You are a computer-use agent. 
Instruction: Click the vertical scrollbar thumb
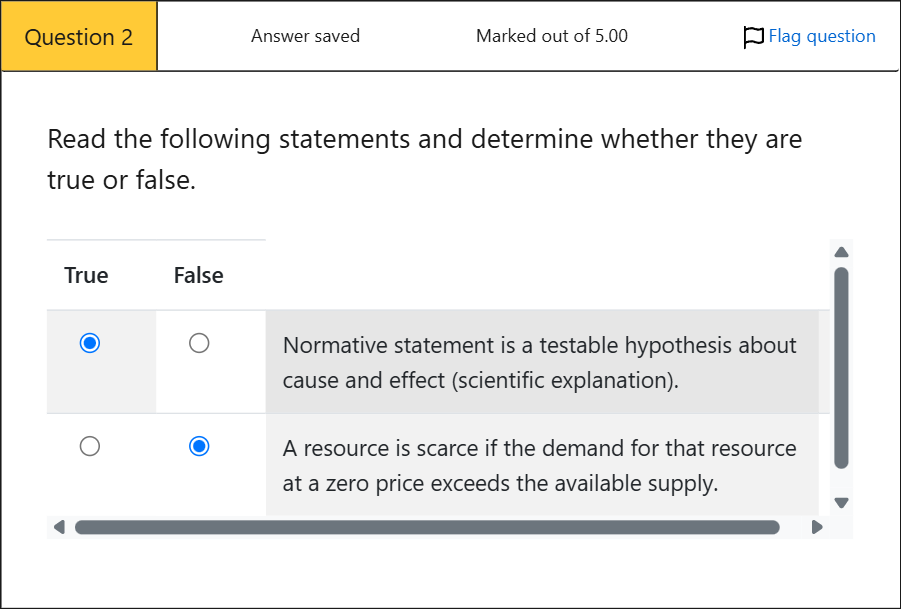(841, 367)
